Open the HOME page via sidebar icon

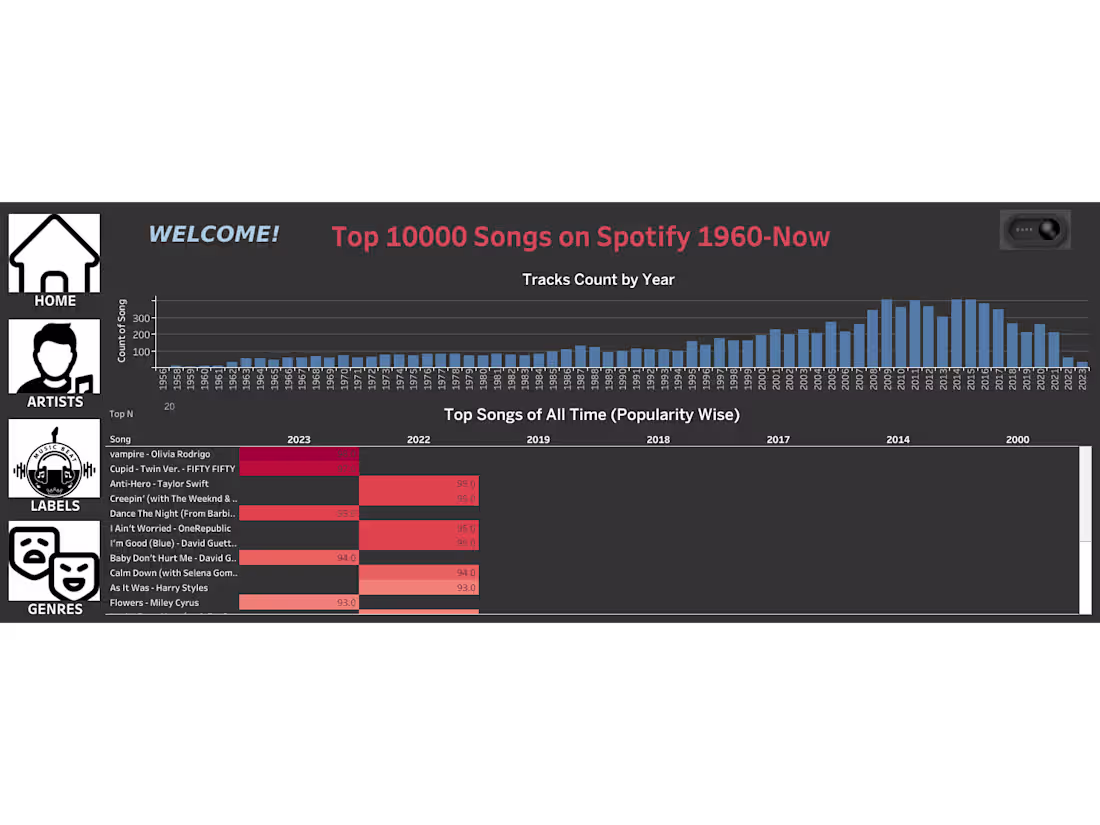(x=53, y=252)
